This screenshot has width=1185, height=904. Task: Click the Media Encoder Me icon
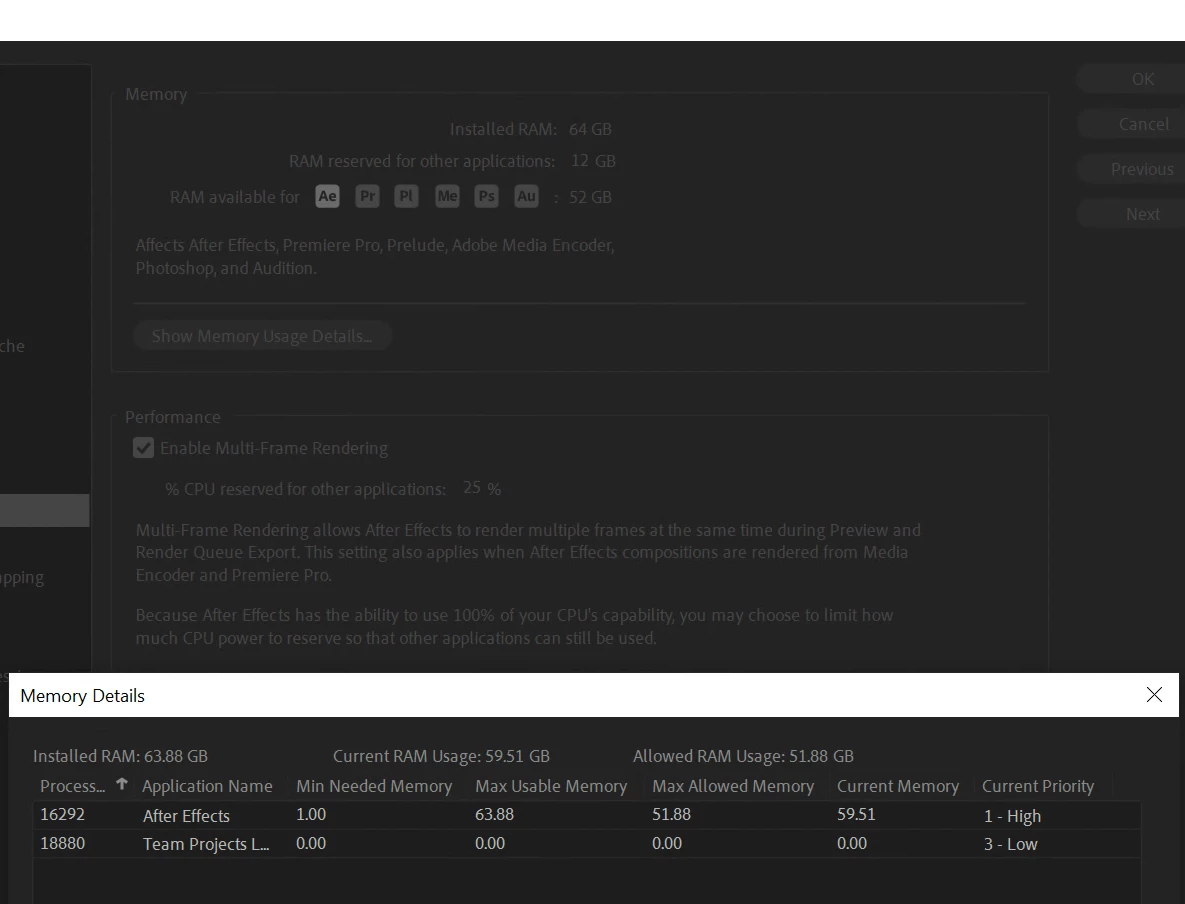pyautogui.click(x=447, y=197)
